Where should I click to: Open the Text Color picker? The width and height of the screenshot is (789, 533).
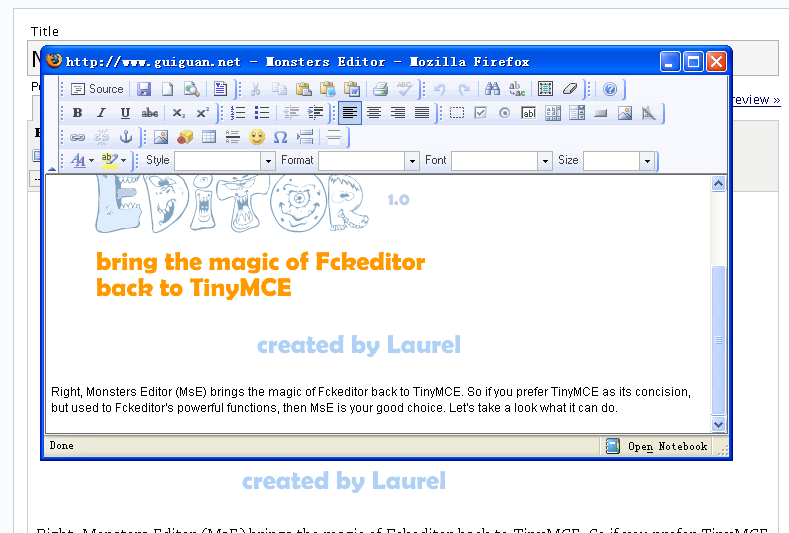[x=82, y=161]
